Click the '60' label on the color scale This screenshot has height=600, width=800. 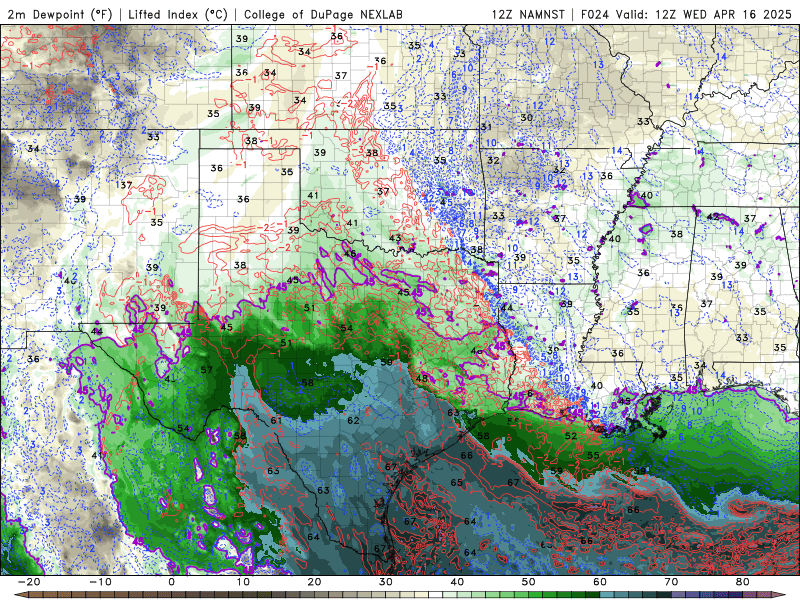(x=600, y=582)
